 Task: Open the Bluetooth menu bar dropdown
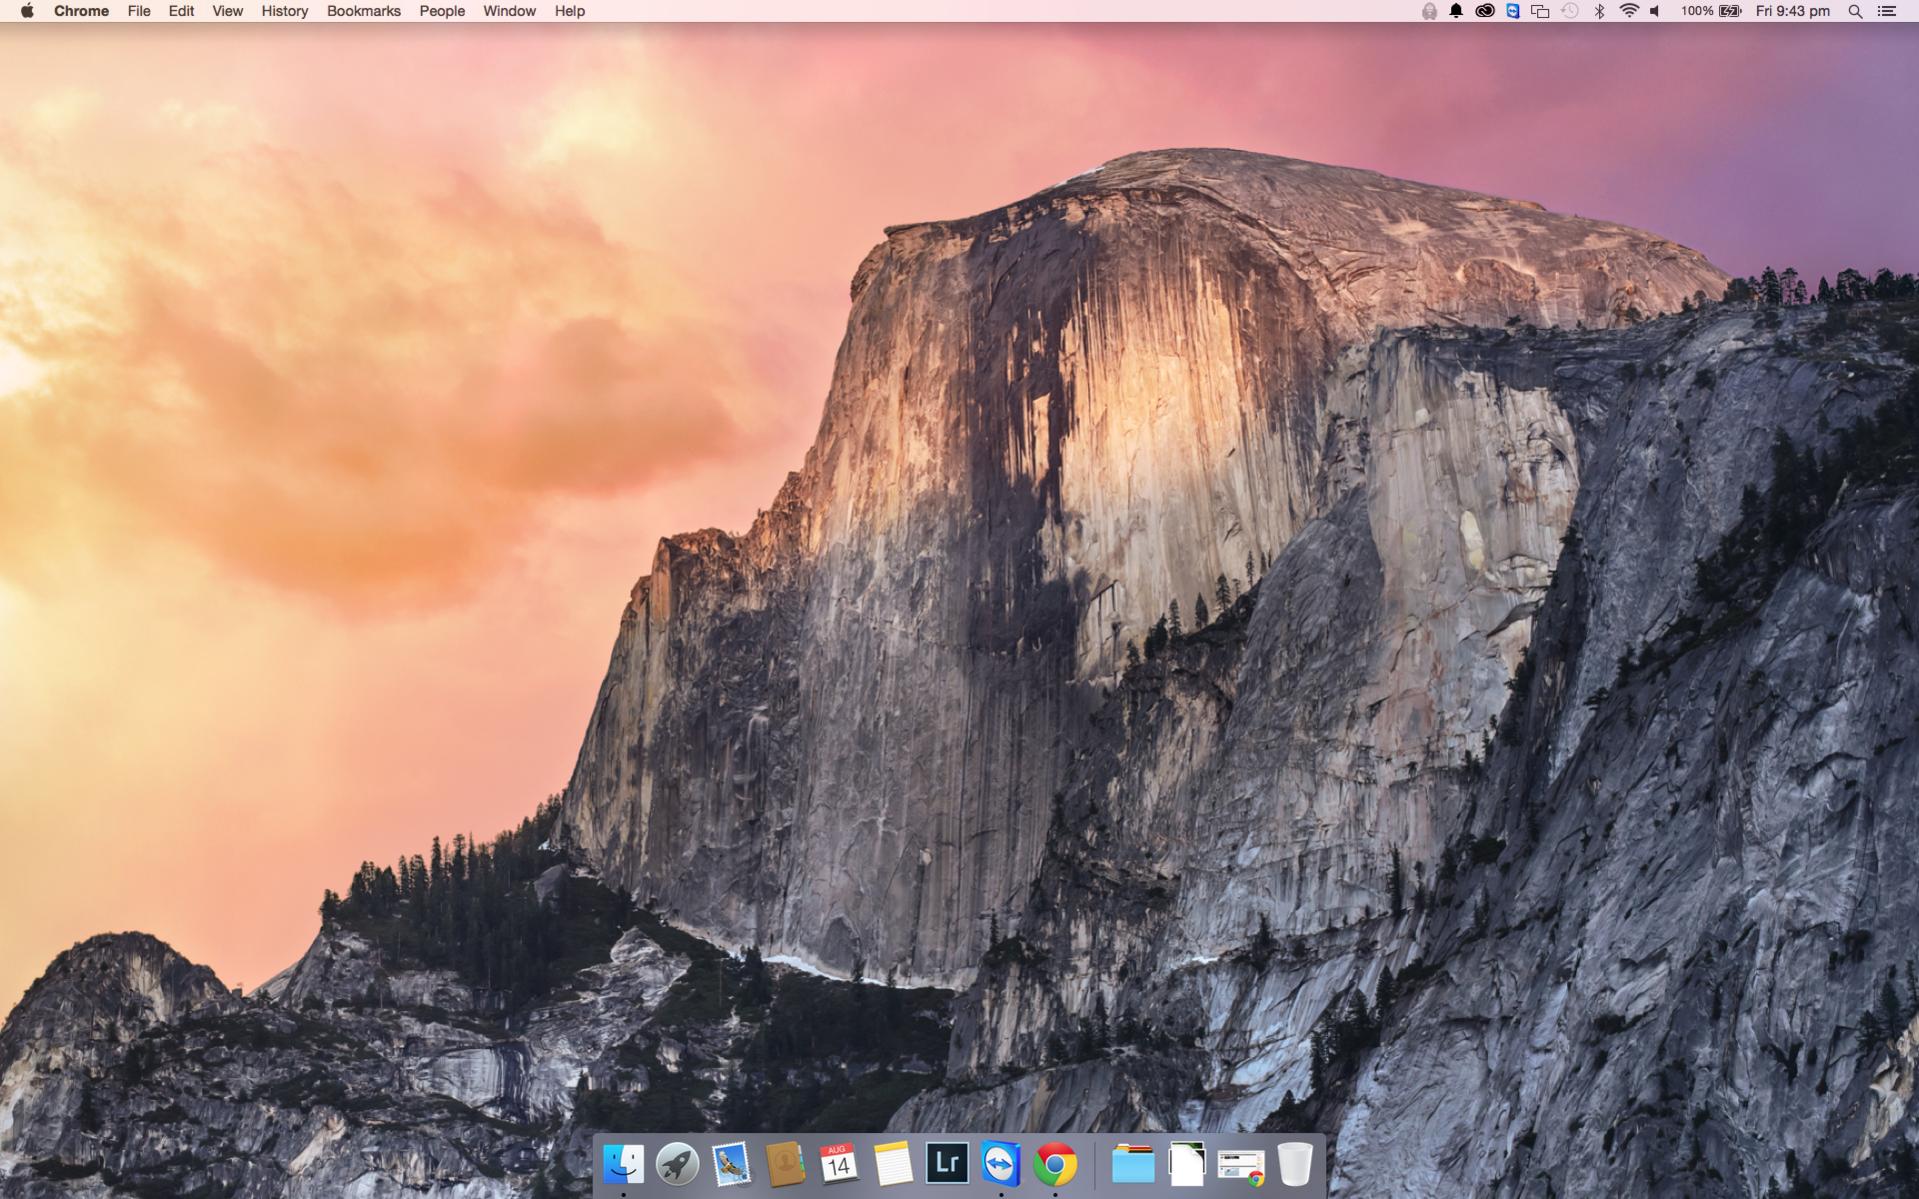click(1599, 11)
